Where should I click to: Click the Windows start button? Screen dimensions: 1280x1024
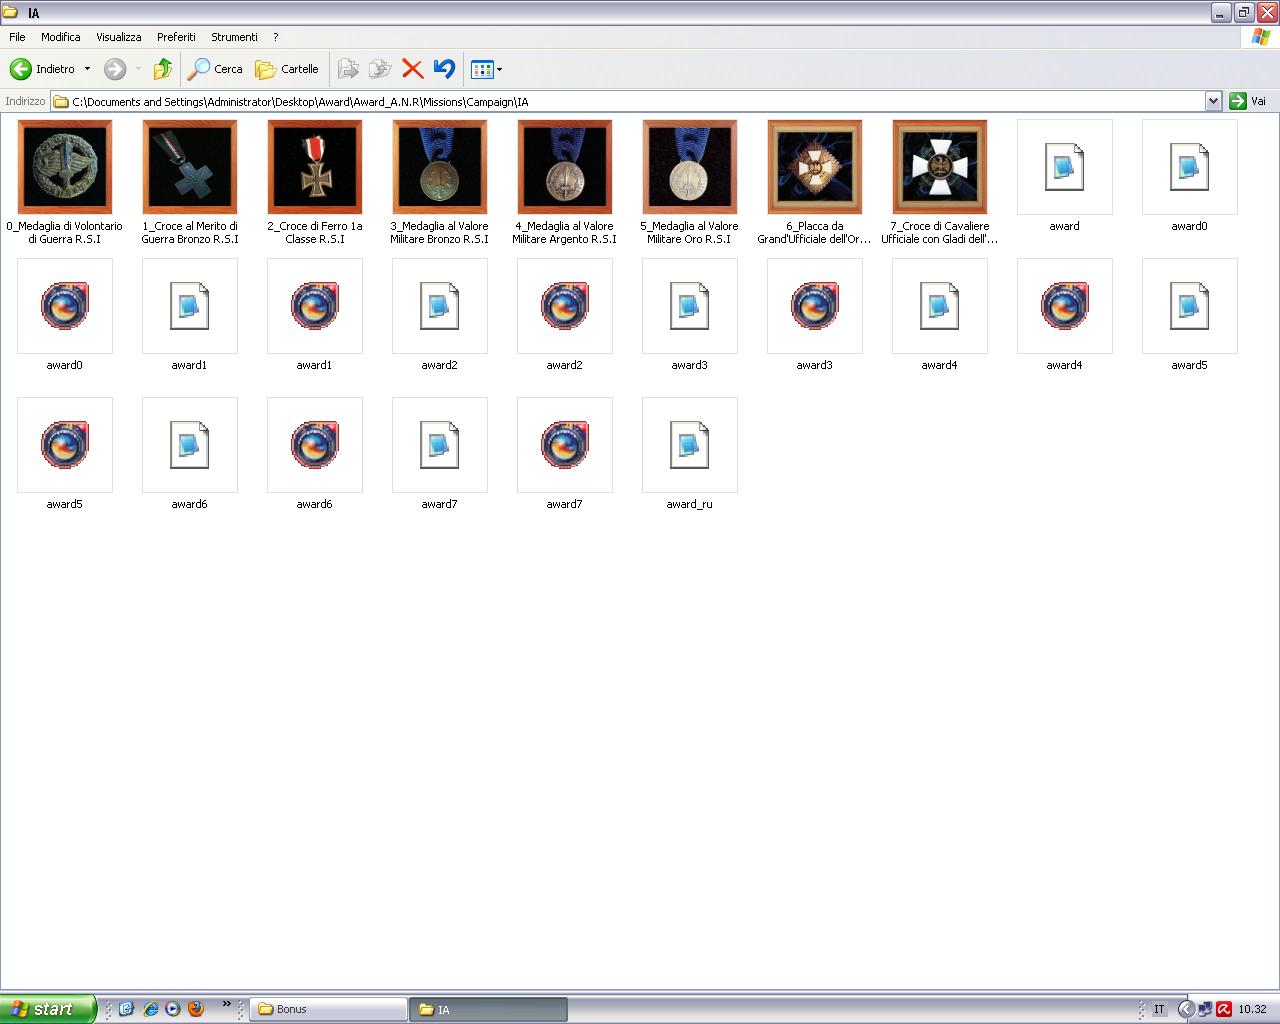pos(47,1009)
